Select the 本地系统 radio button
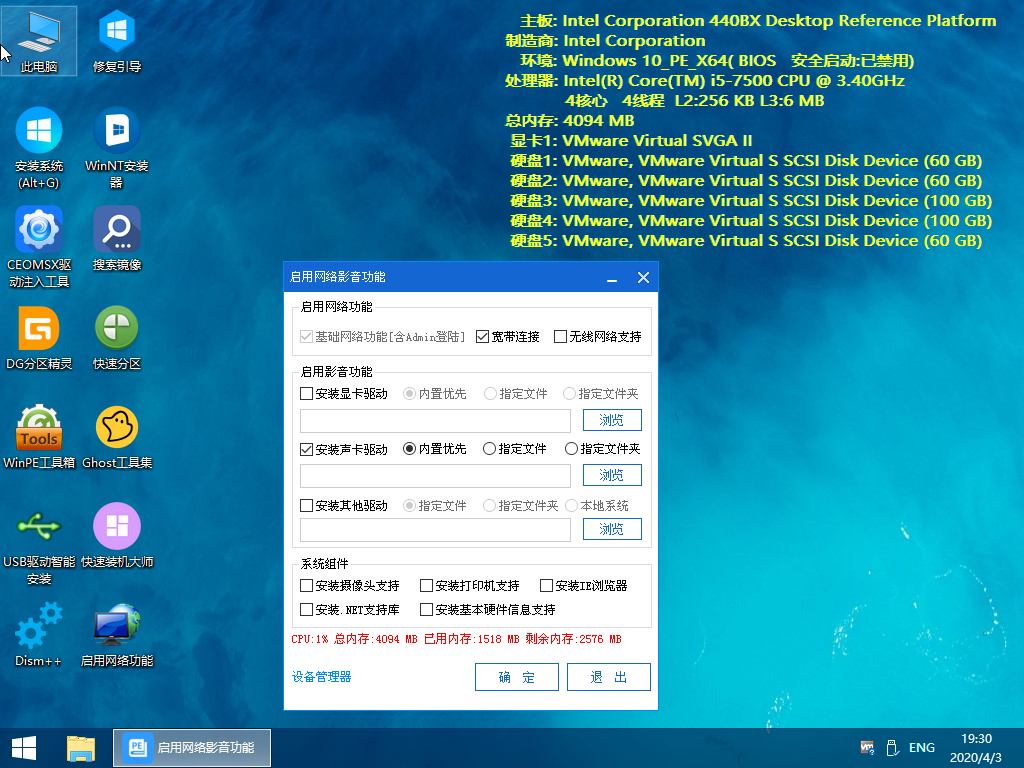 571,505
